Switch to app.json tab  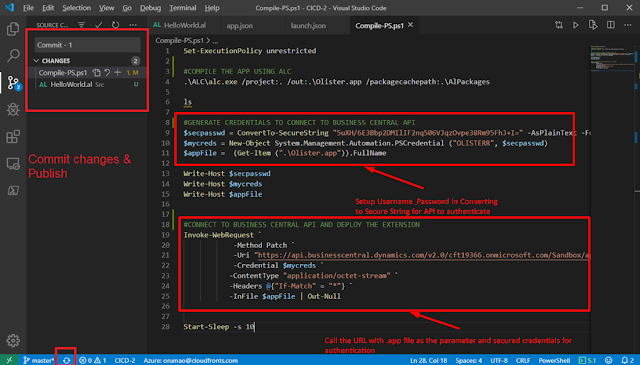[240, 25]
